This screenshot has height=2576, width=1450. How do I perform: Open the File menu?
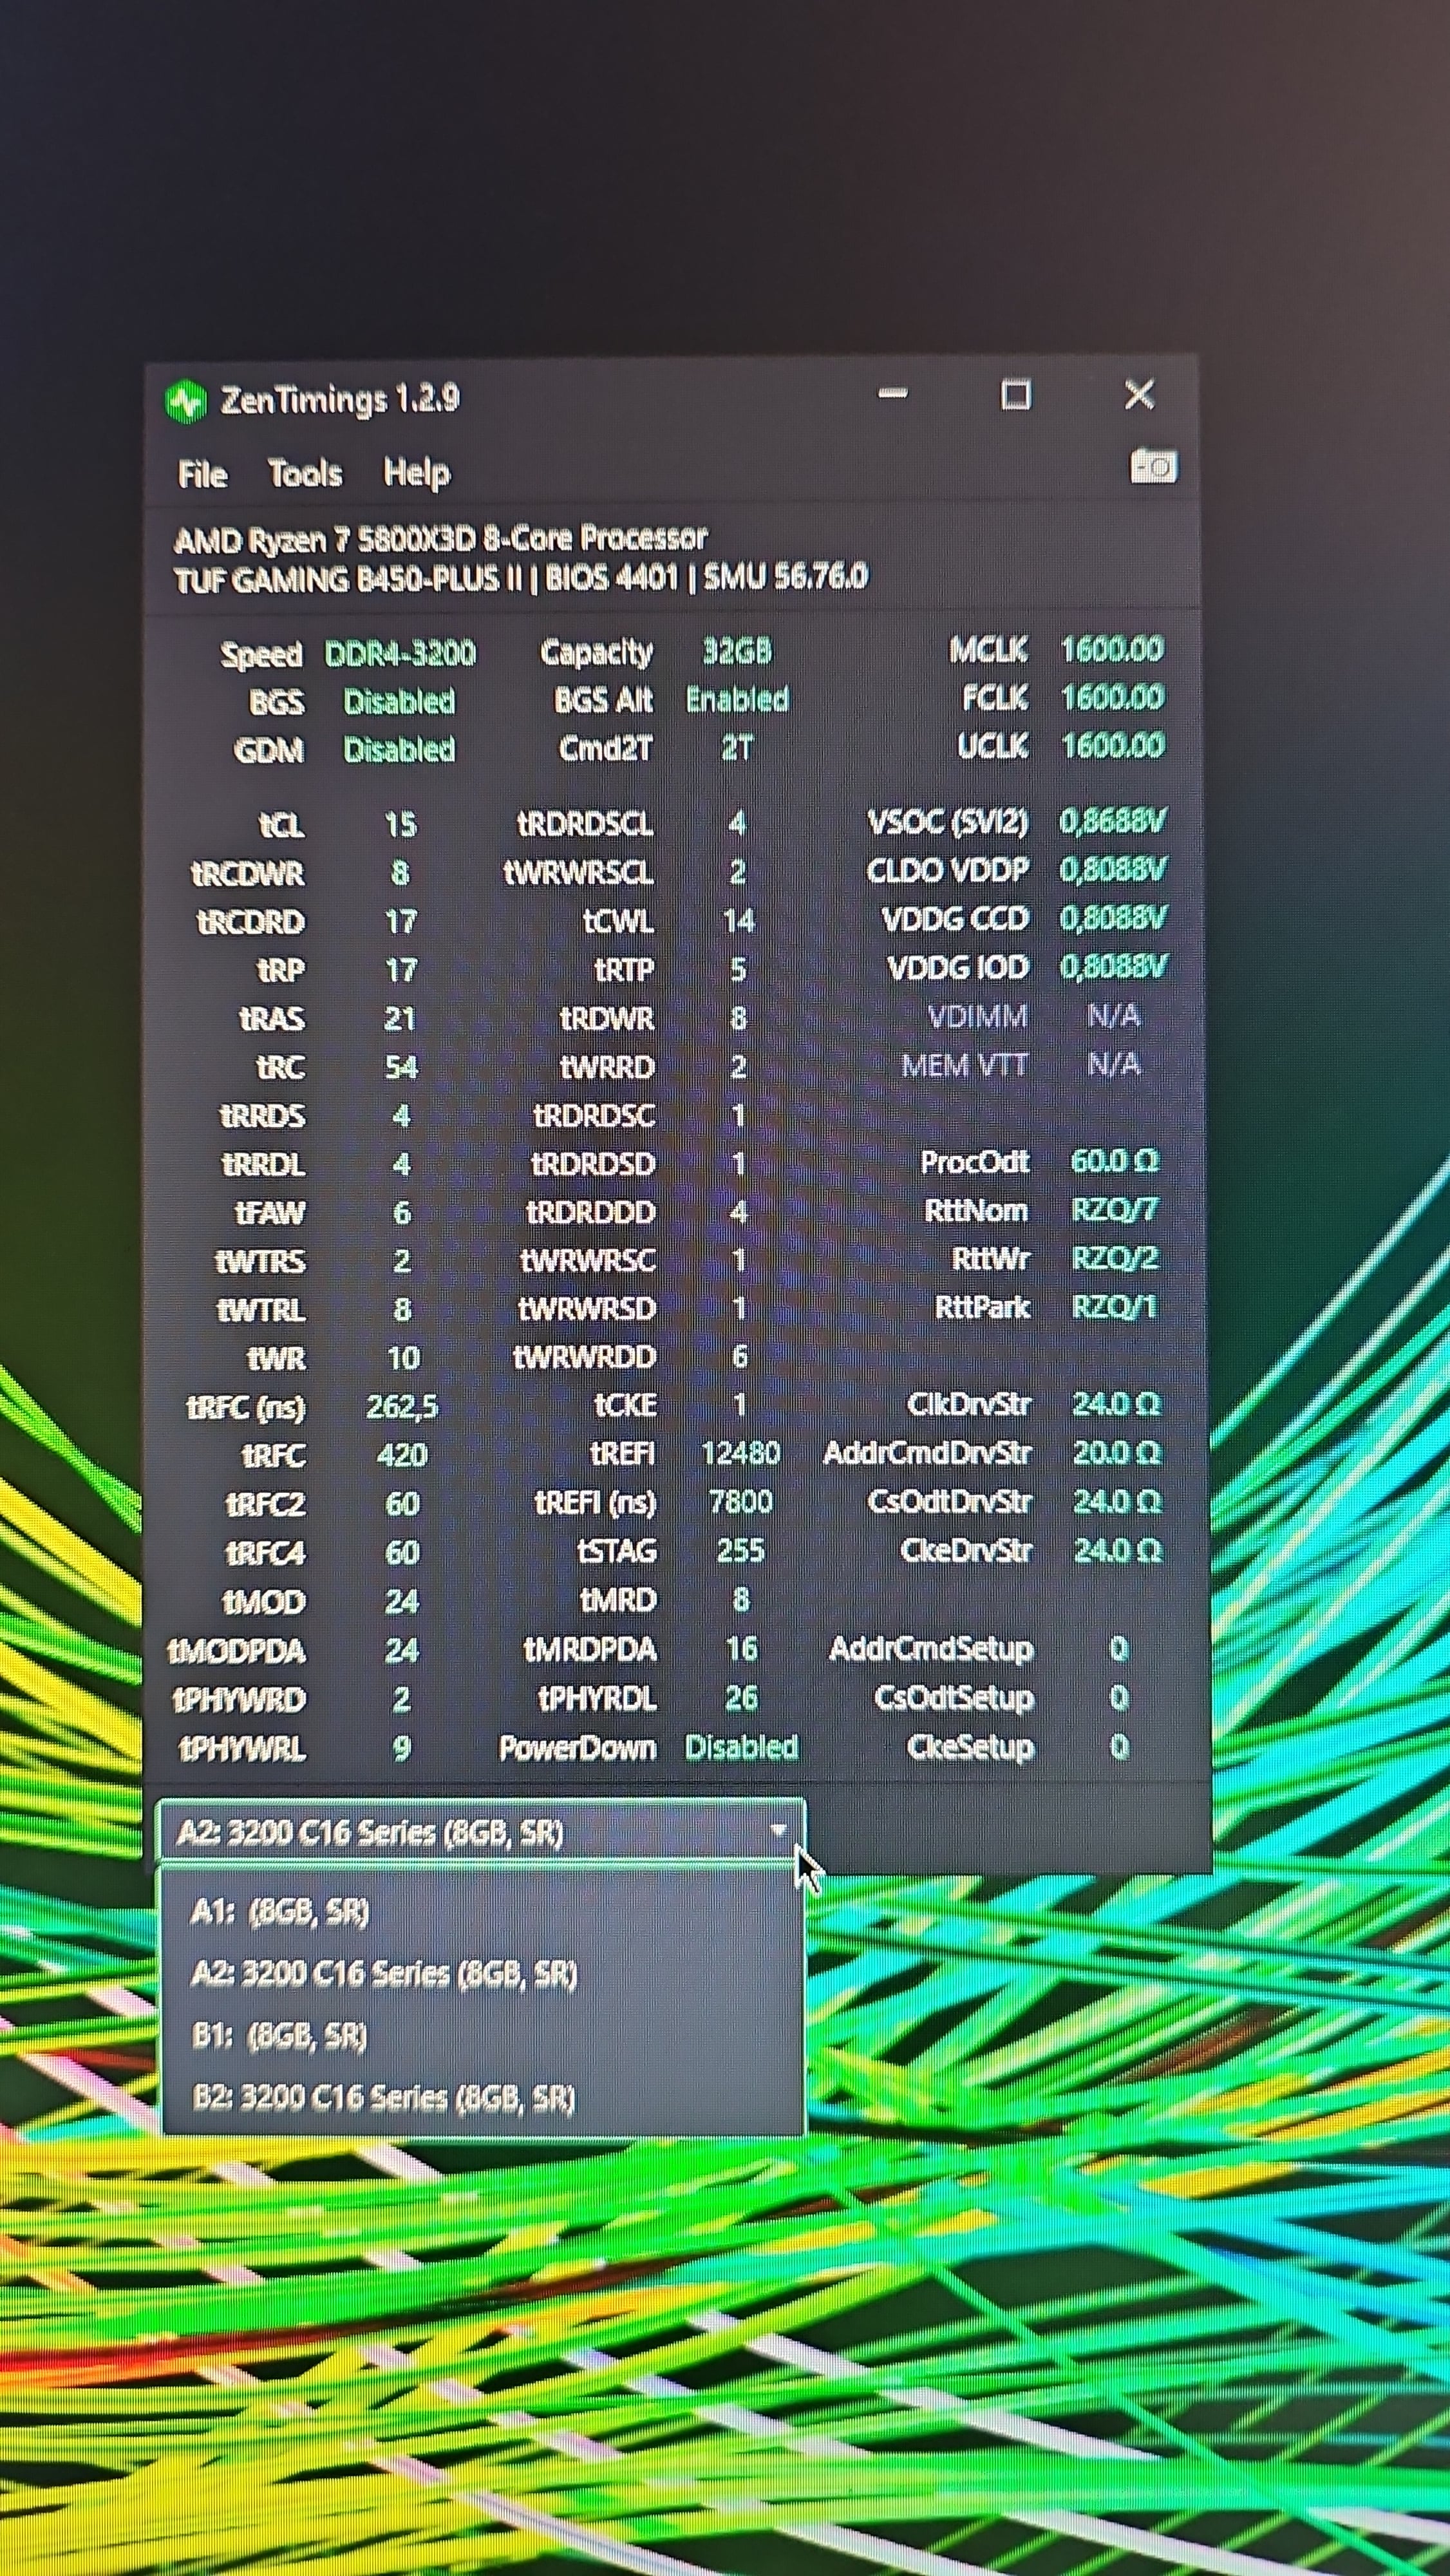(x=202, y=474)
